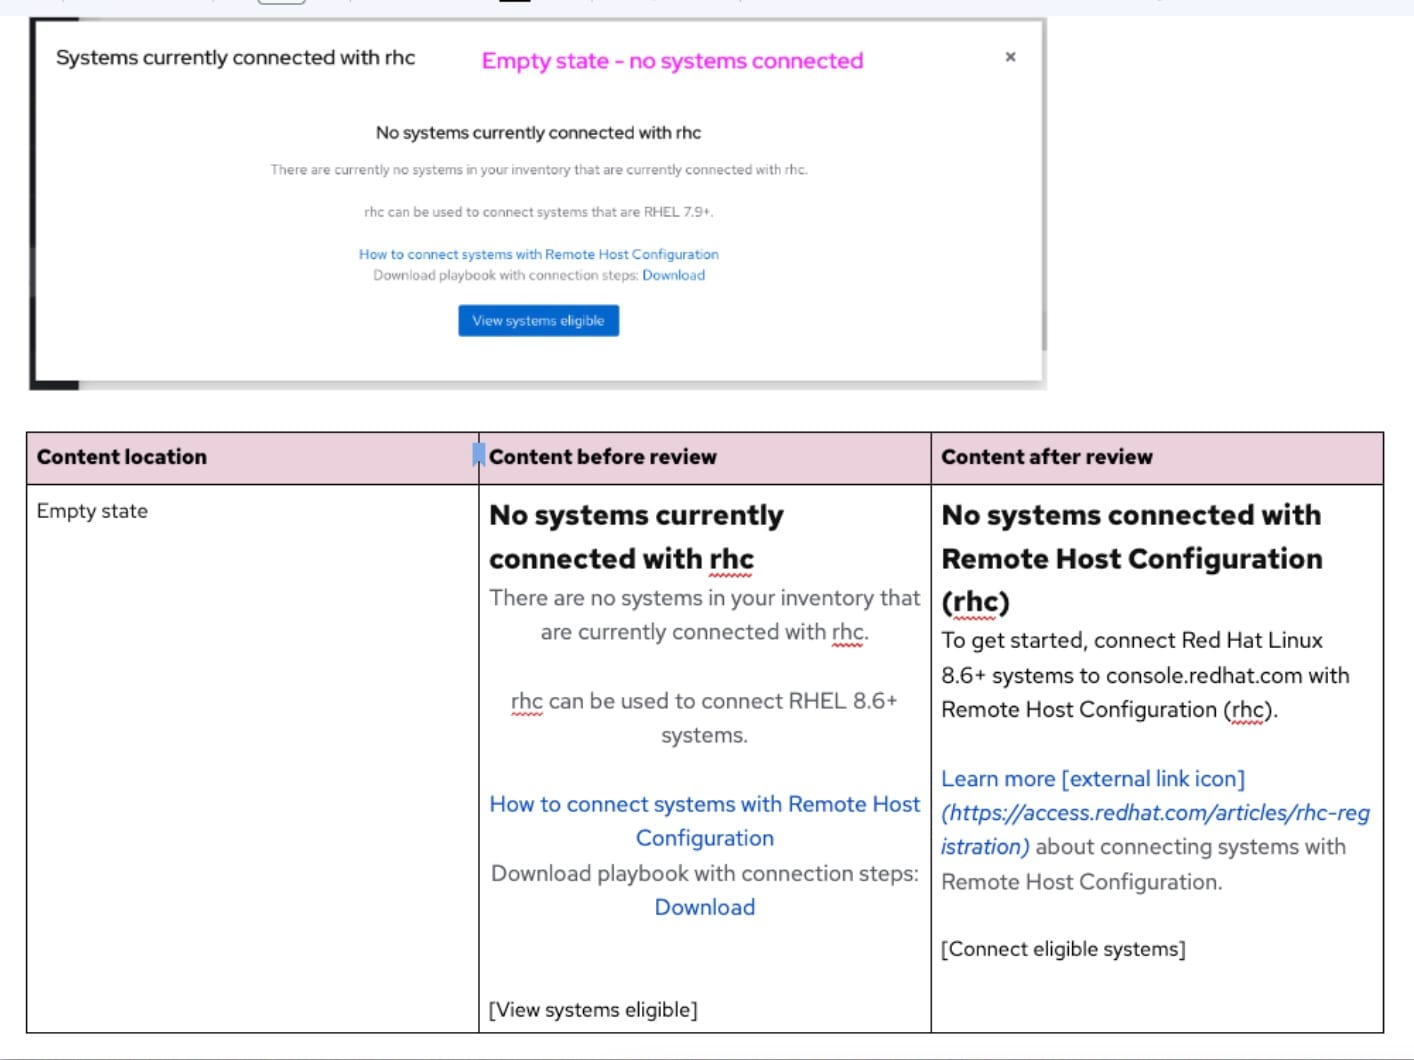Close the rhc systems dialog with X
The image size is (1414, 1060).
click(x=1010, y=57)
